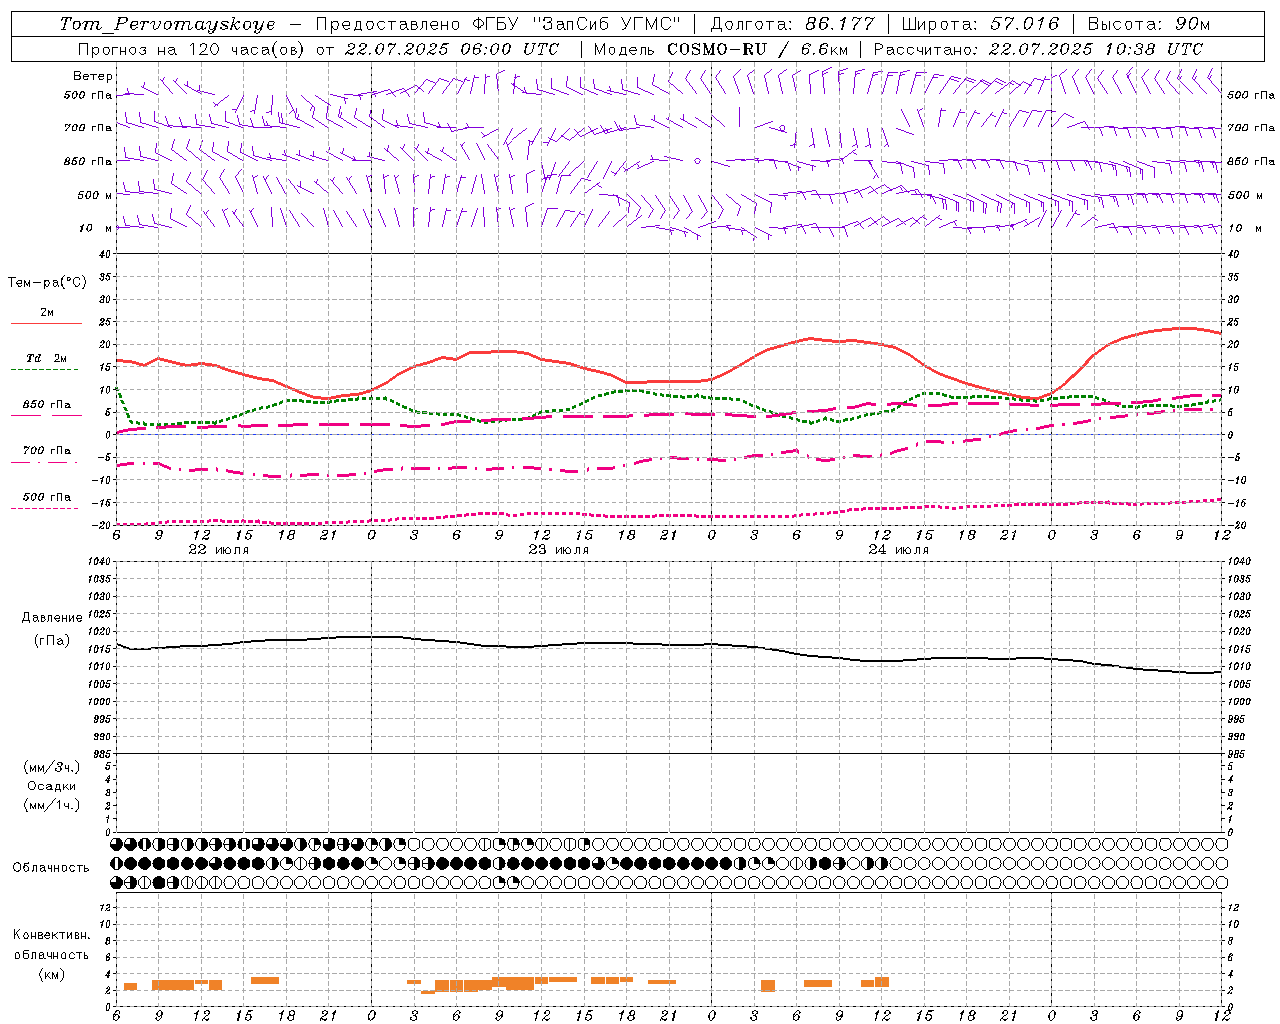Viewport: 1280px width, 1024px height.
Task: Click the 22 июля date label
Action: (219, 550)
